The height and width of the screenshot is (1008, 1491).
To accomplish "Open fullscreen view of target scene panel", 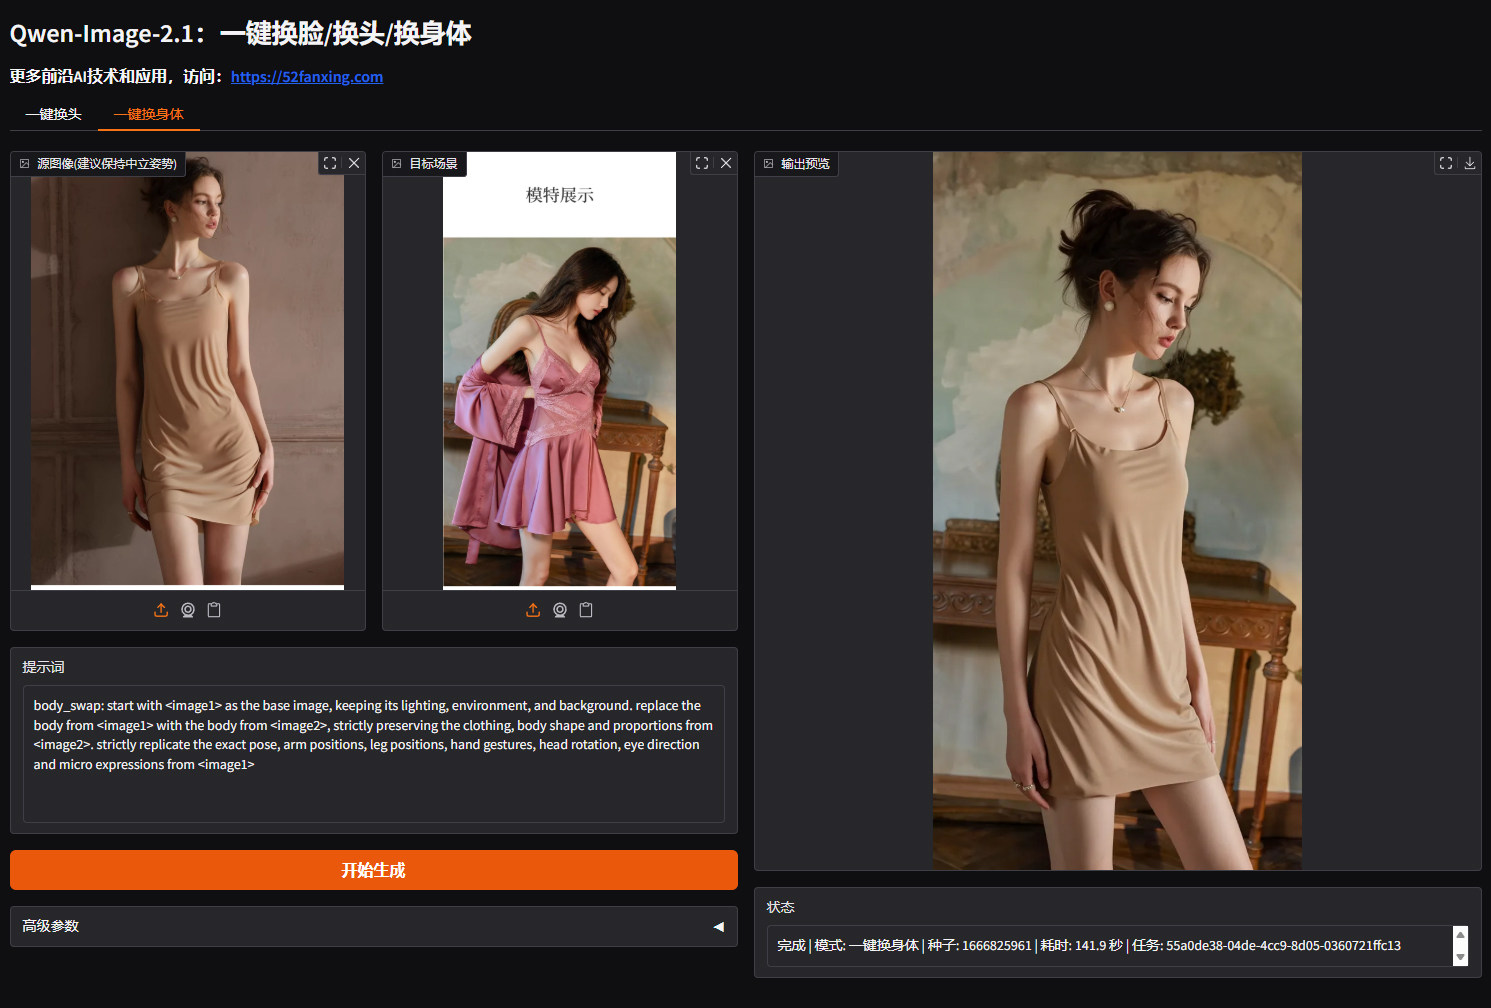I will pyautogui.click(x=702, y=163).
